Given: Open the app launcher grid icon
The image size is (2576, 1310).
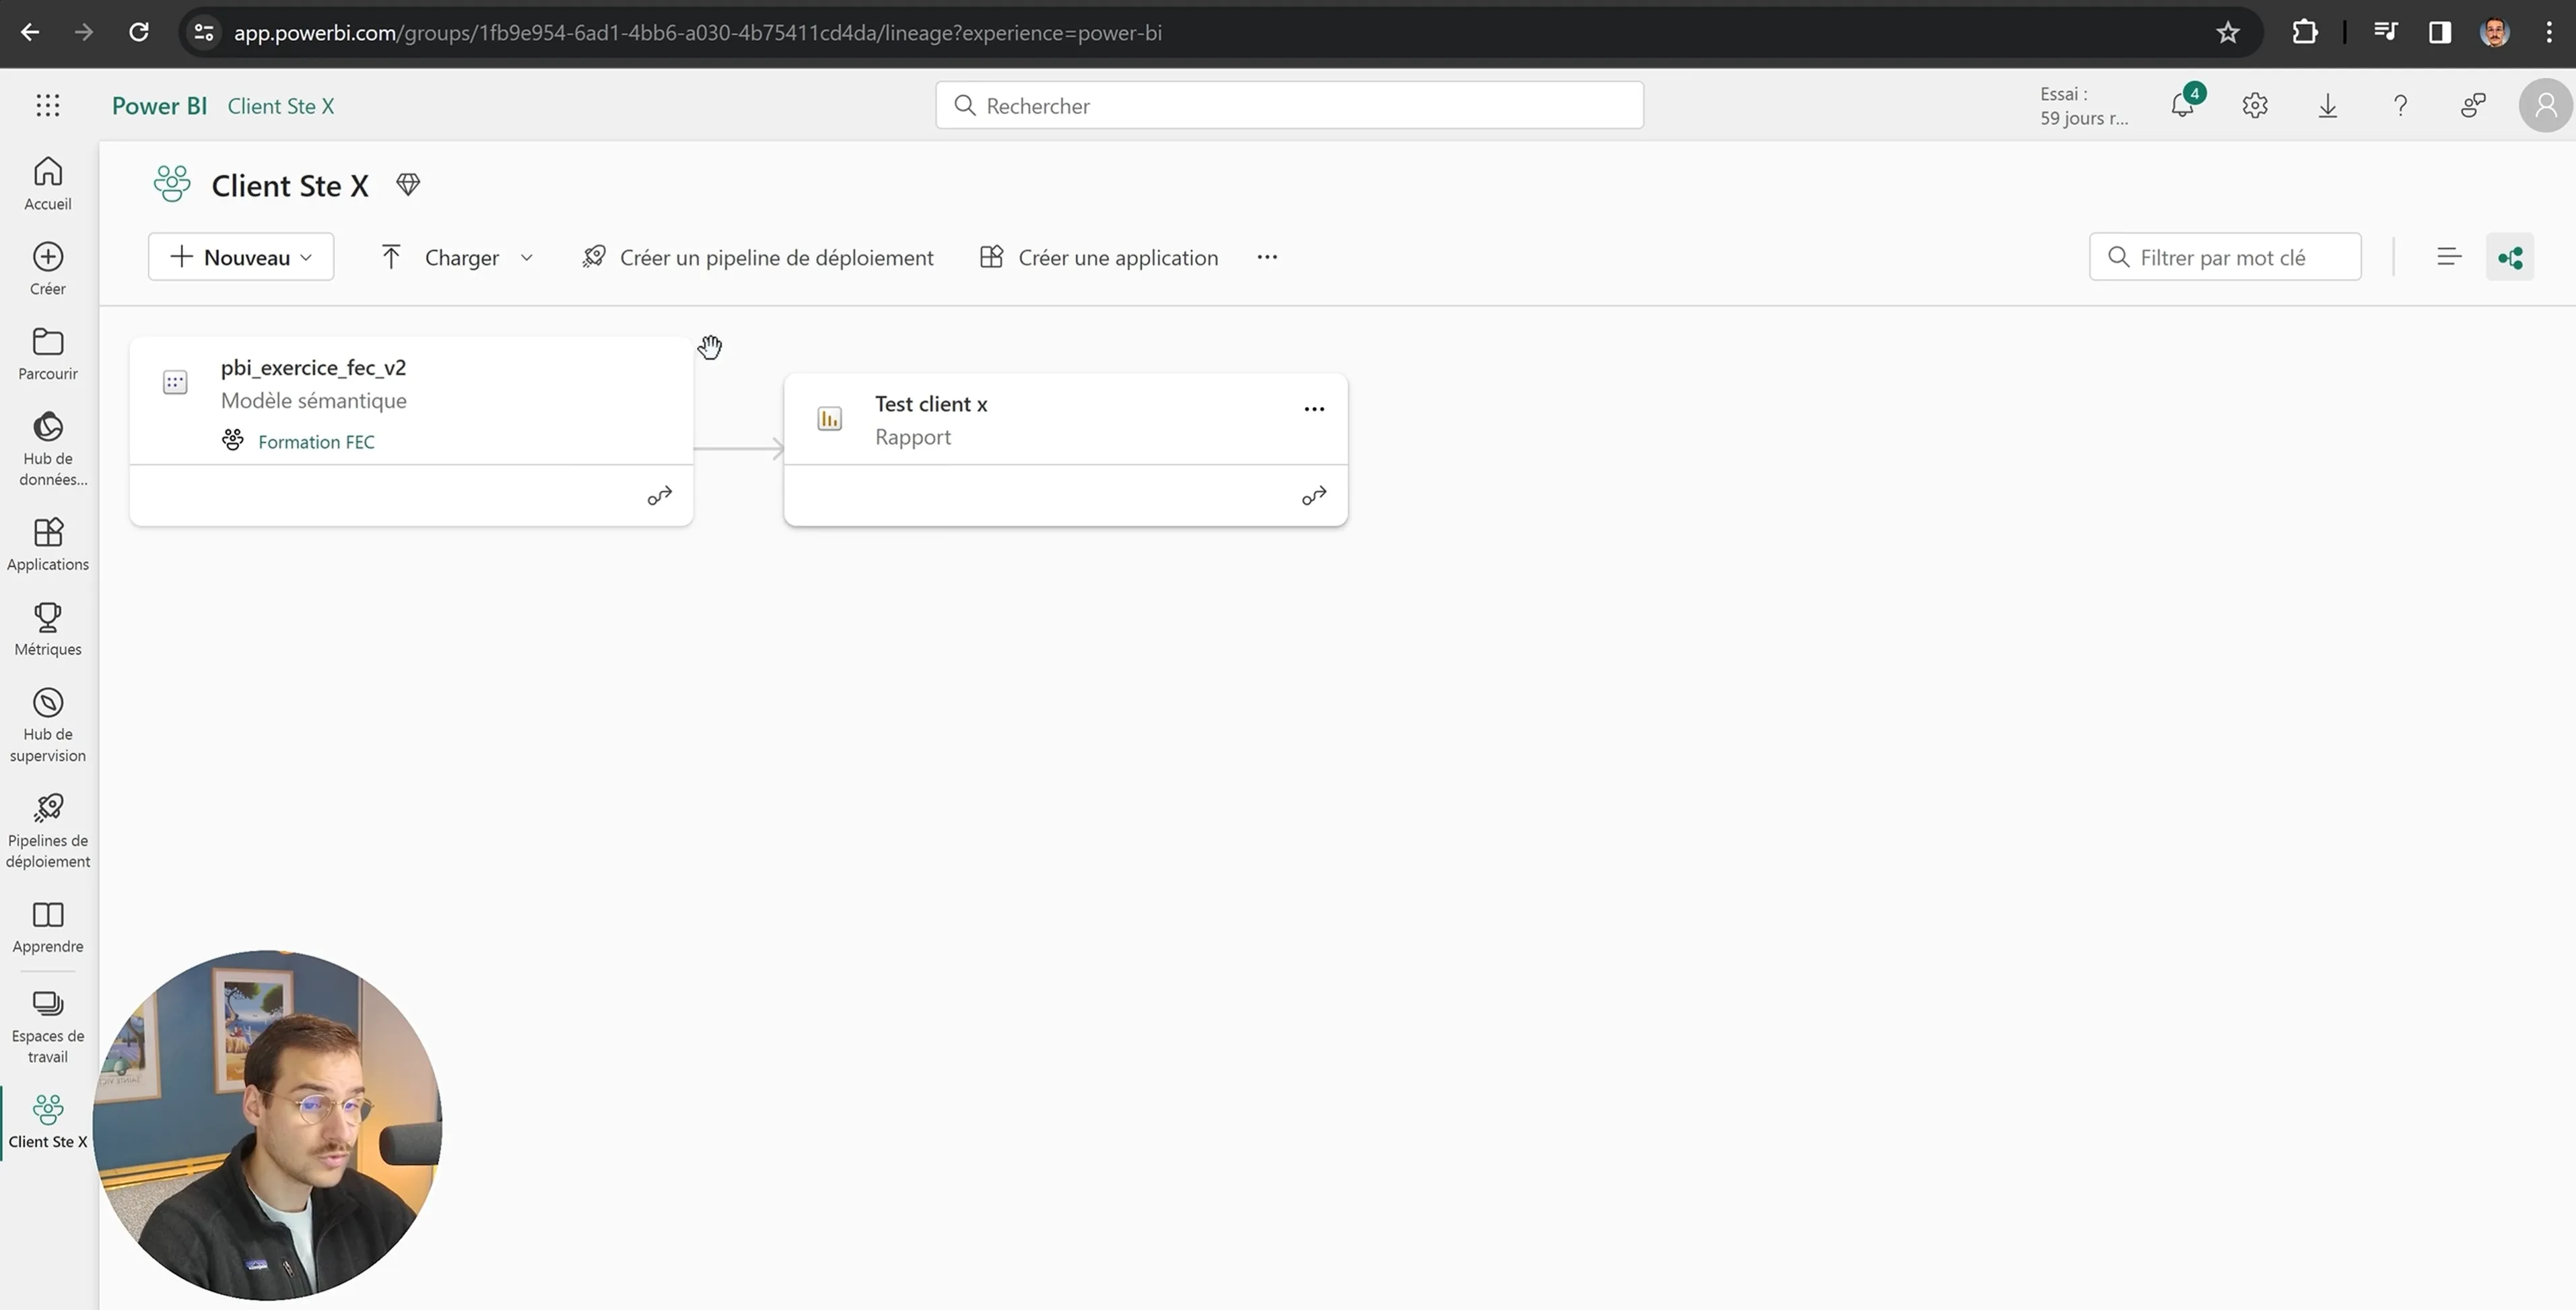Looking at the screenshot, I should [x=47, y=105].
